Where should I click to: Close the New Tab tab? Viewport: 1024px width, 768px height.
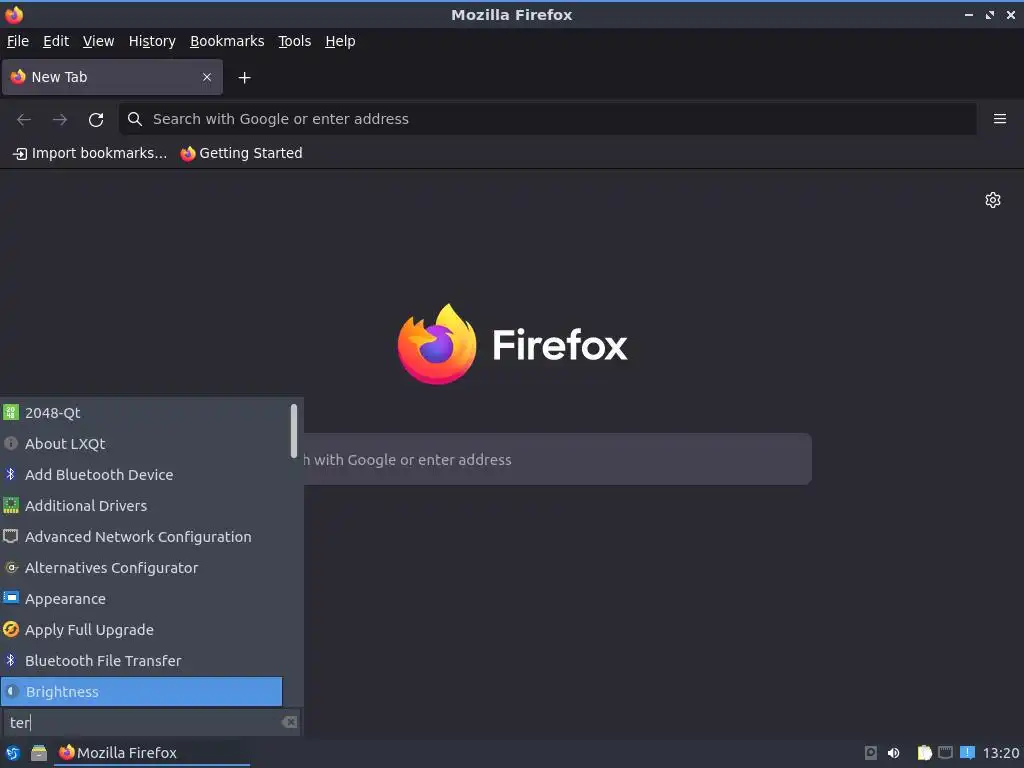[x=207, y=77]
